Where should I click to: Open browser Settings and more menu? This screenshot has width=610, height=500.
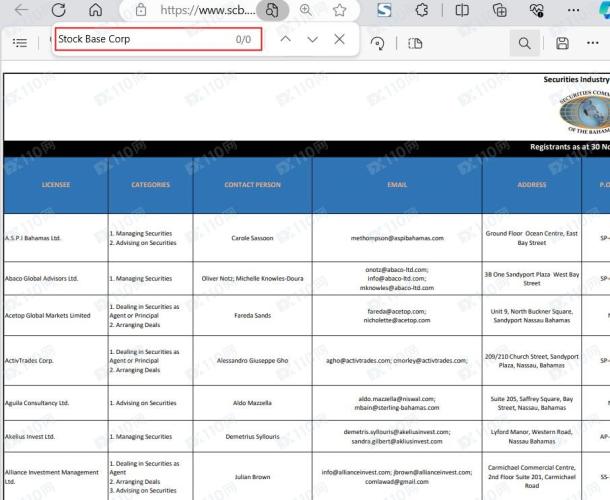pyautogui.click(x=573, y=10)
